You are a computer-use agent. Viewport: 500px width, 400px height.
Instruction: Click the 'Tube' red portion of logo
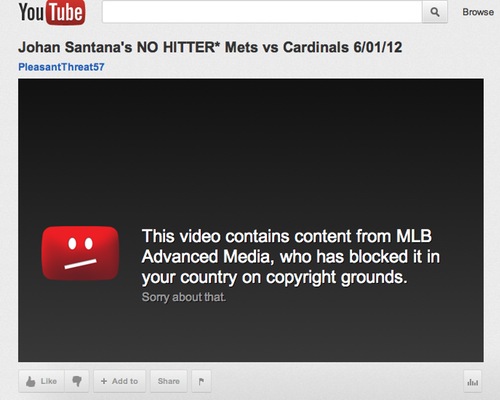(x=66, y=12)
